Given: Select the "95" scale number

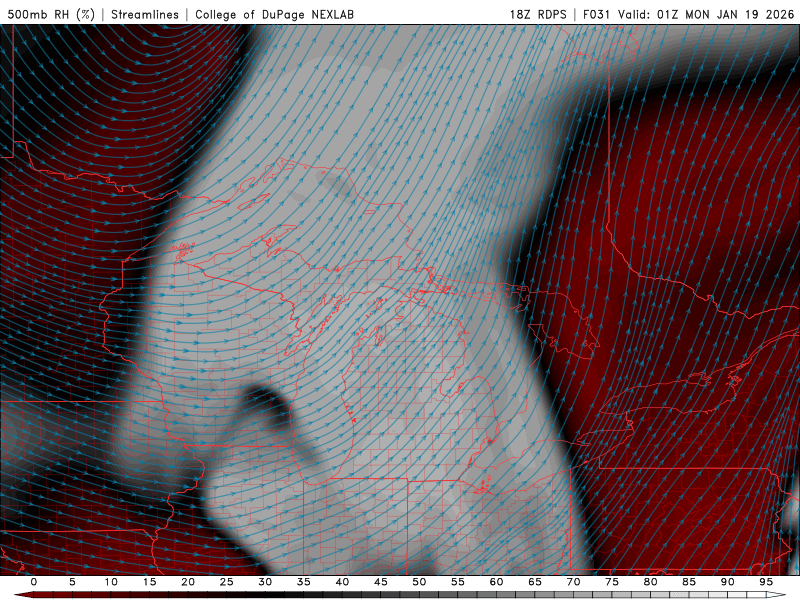Looking at the screenshot, I should point(766,582).
